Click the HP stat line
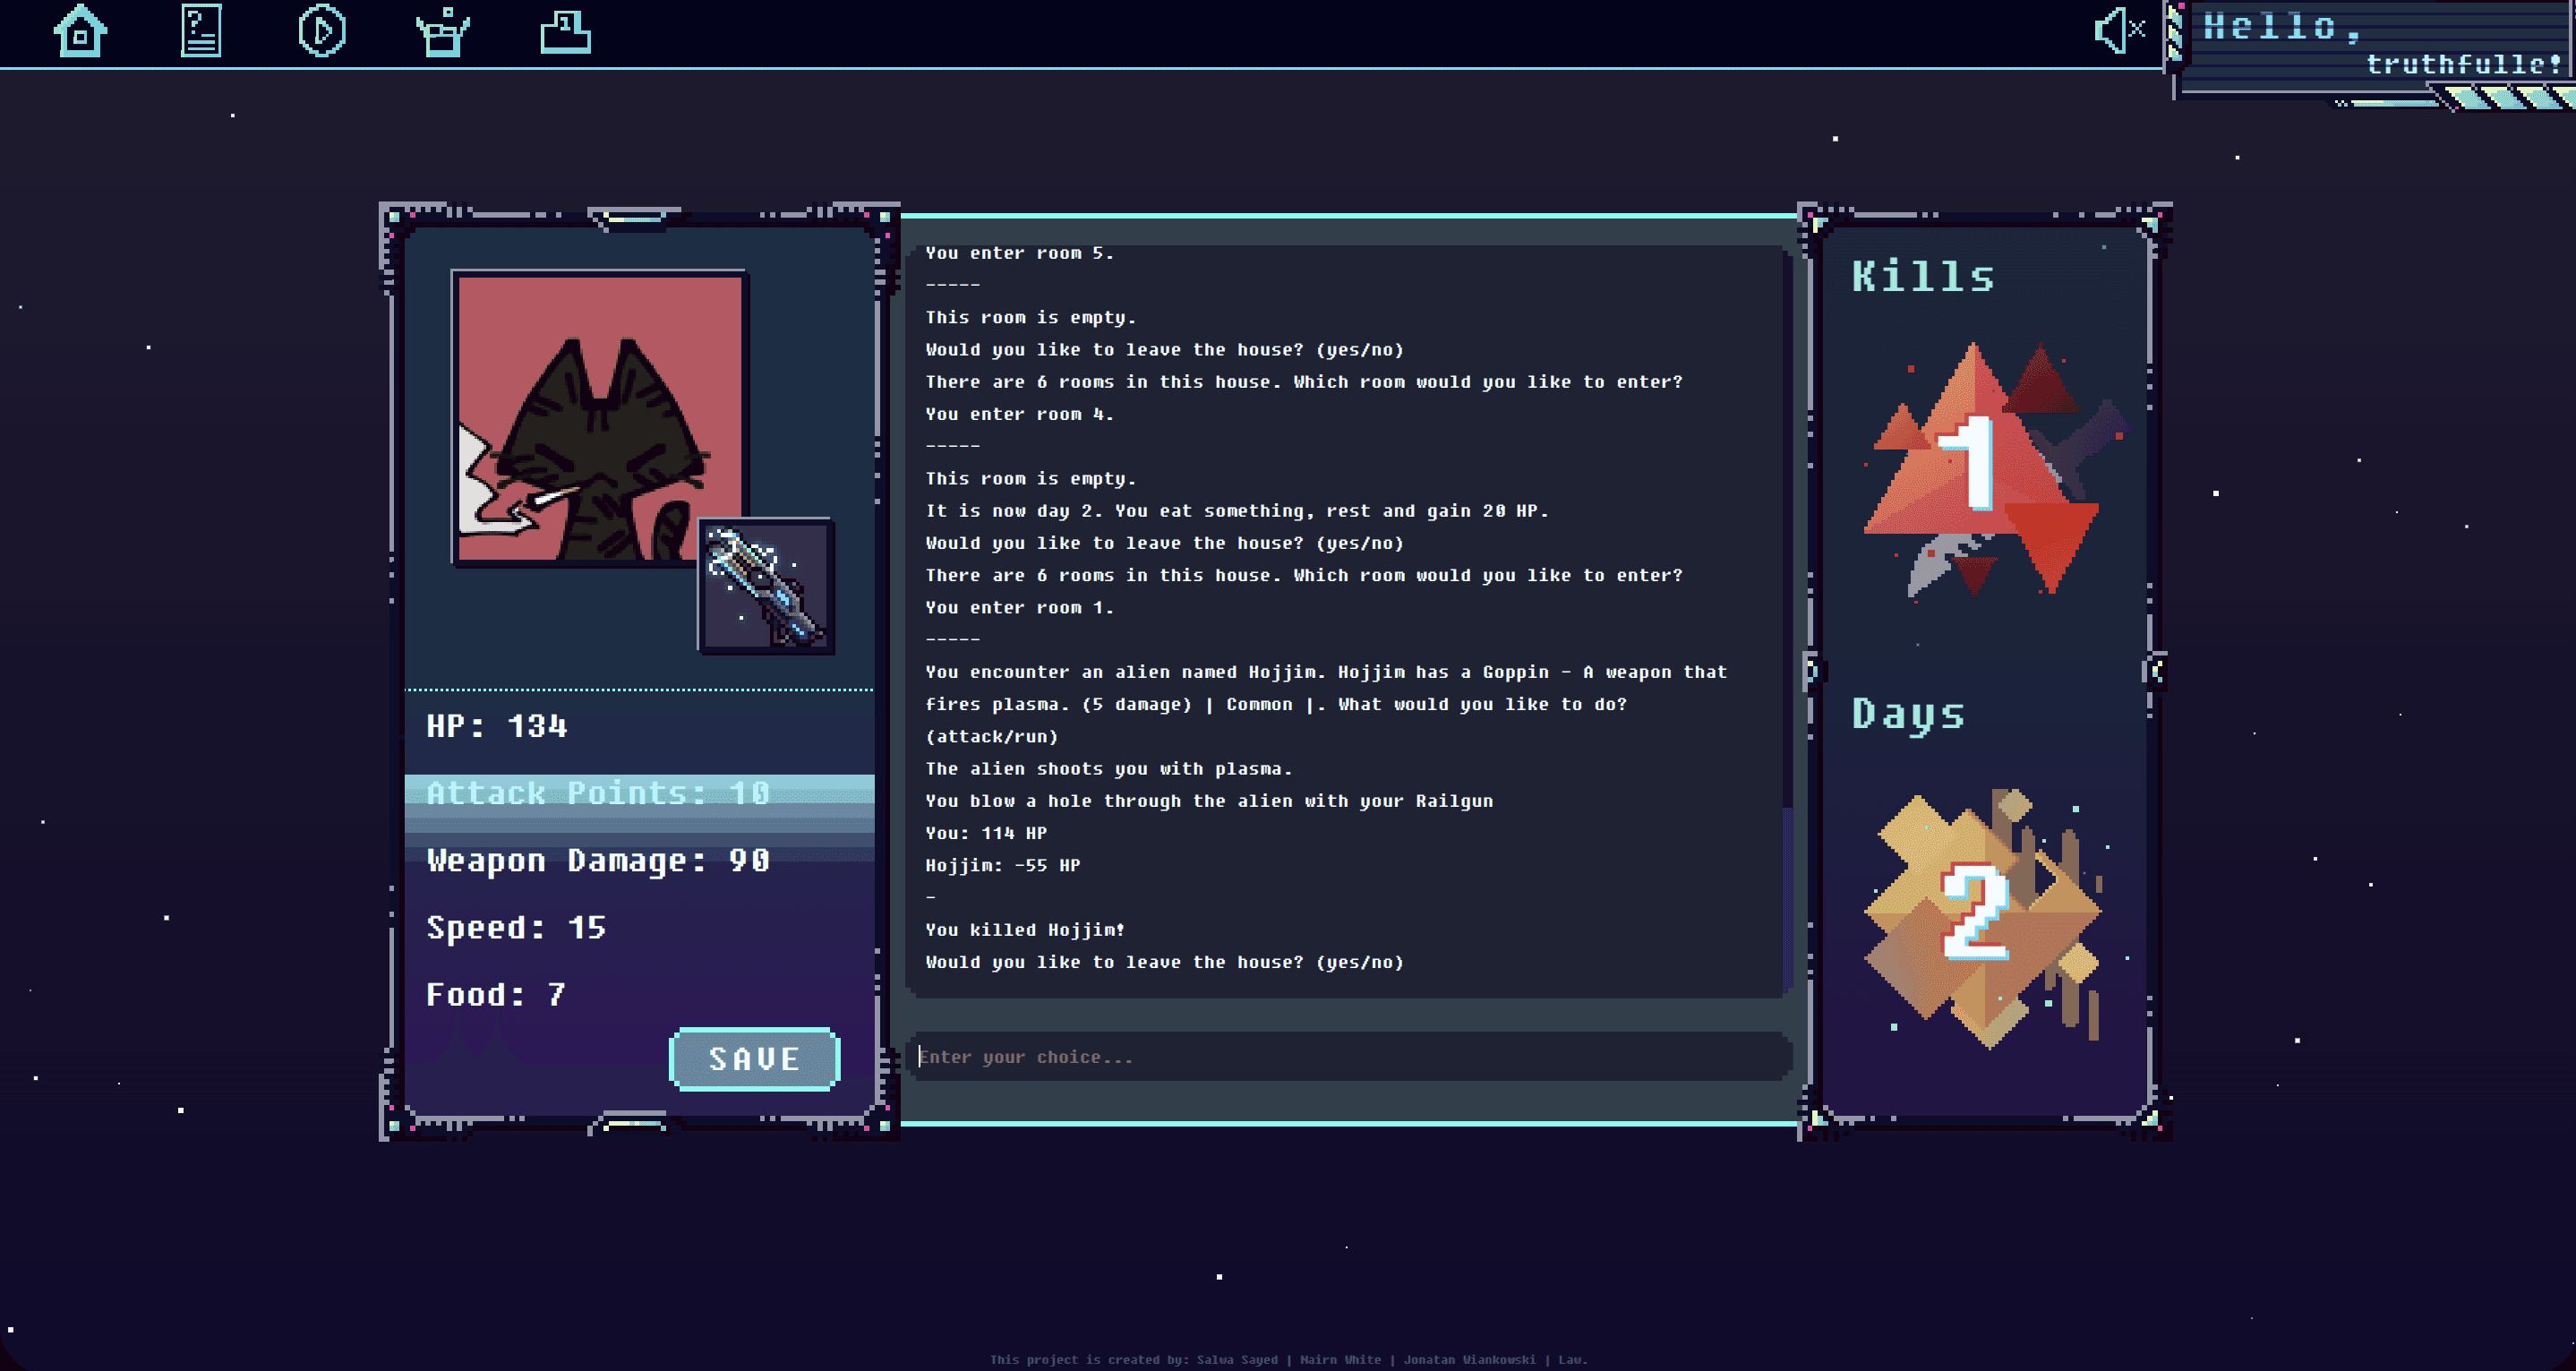2576x1371 pixels. (497, 726)
